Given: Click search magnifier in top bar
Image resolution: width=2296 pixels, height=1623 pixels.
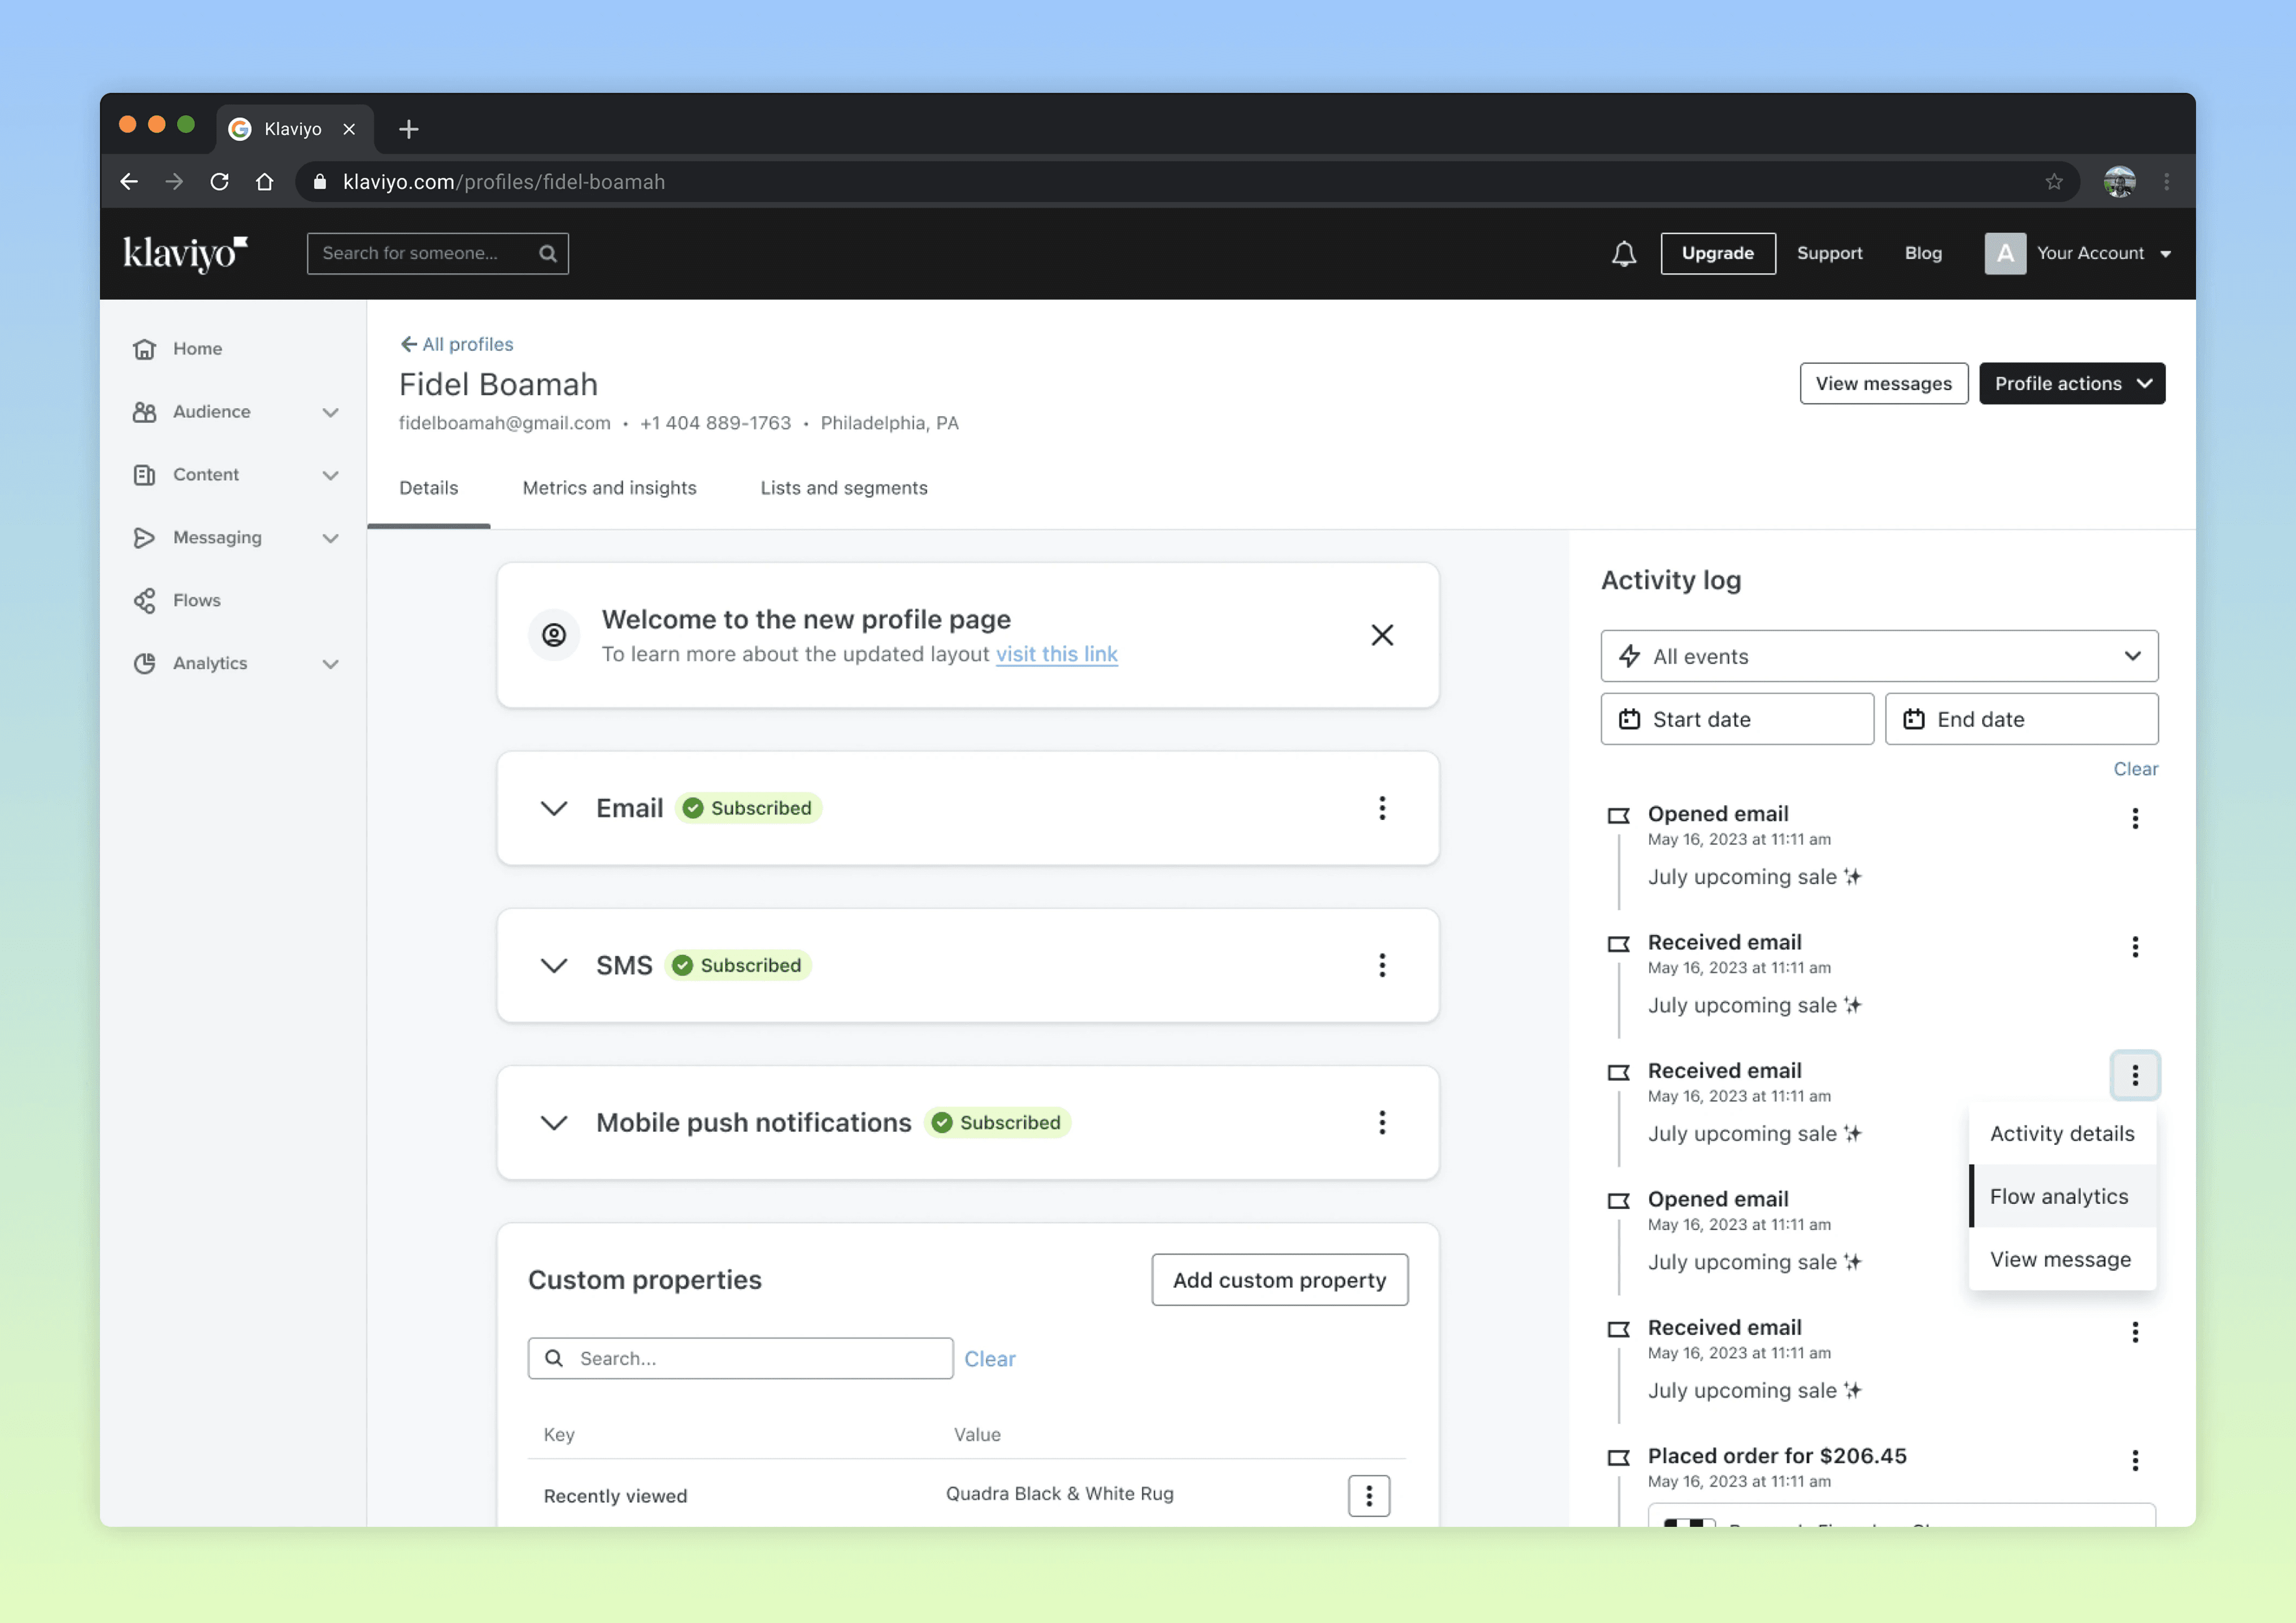Looking at the screenshot, I should coord(548,254).
